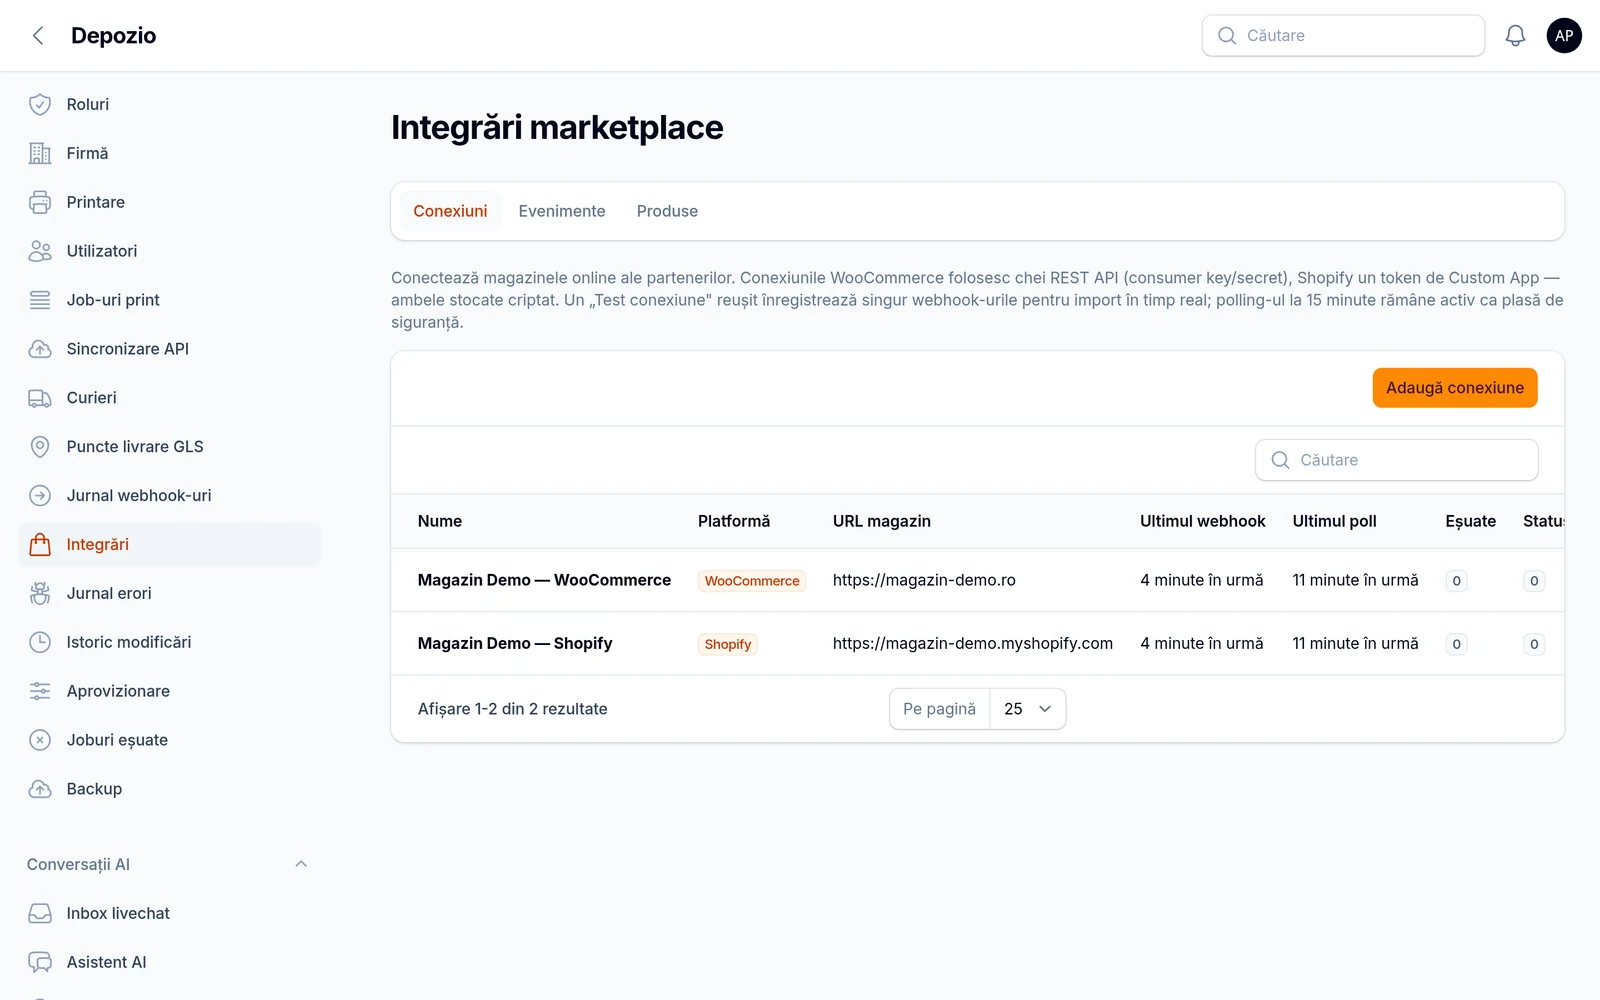Click the Inbox livechat tray icon
This screenshot has height=1000, width=1600.
pos(40,914)
